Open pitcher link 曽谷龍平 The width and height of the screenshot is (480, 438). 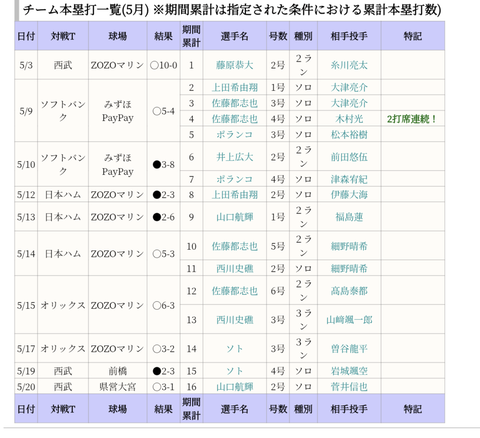[x=349, y=349]
